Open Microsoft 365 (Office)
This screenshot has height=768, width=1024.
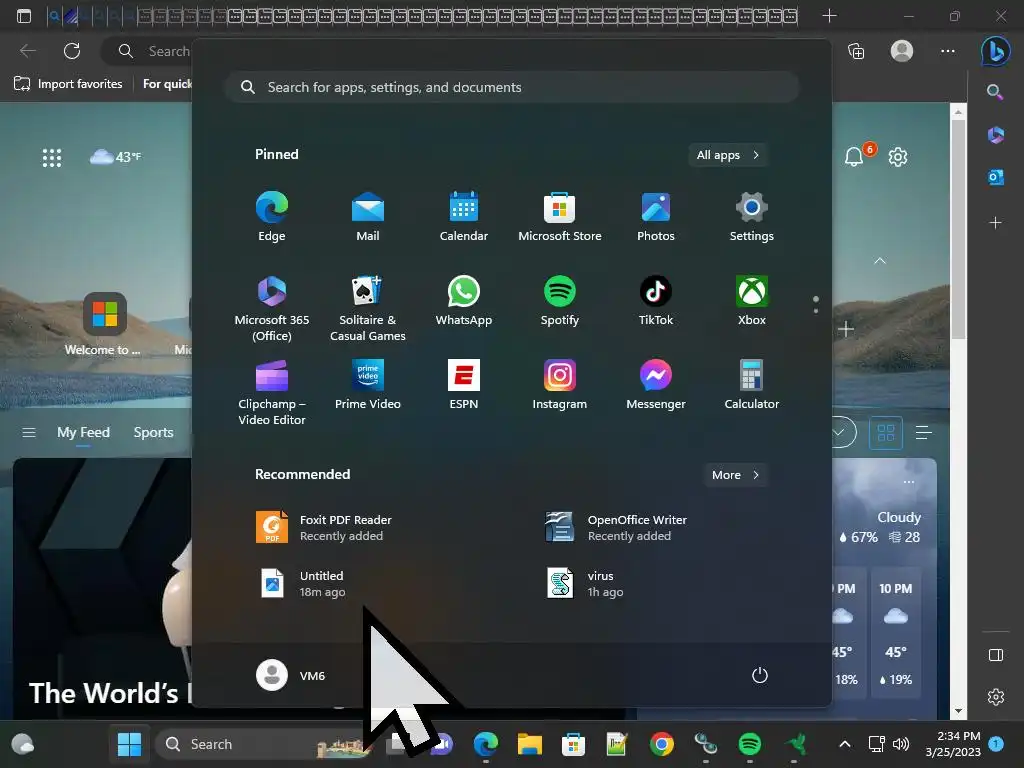(x=272, y=308)
